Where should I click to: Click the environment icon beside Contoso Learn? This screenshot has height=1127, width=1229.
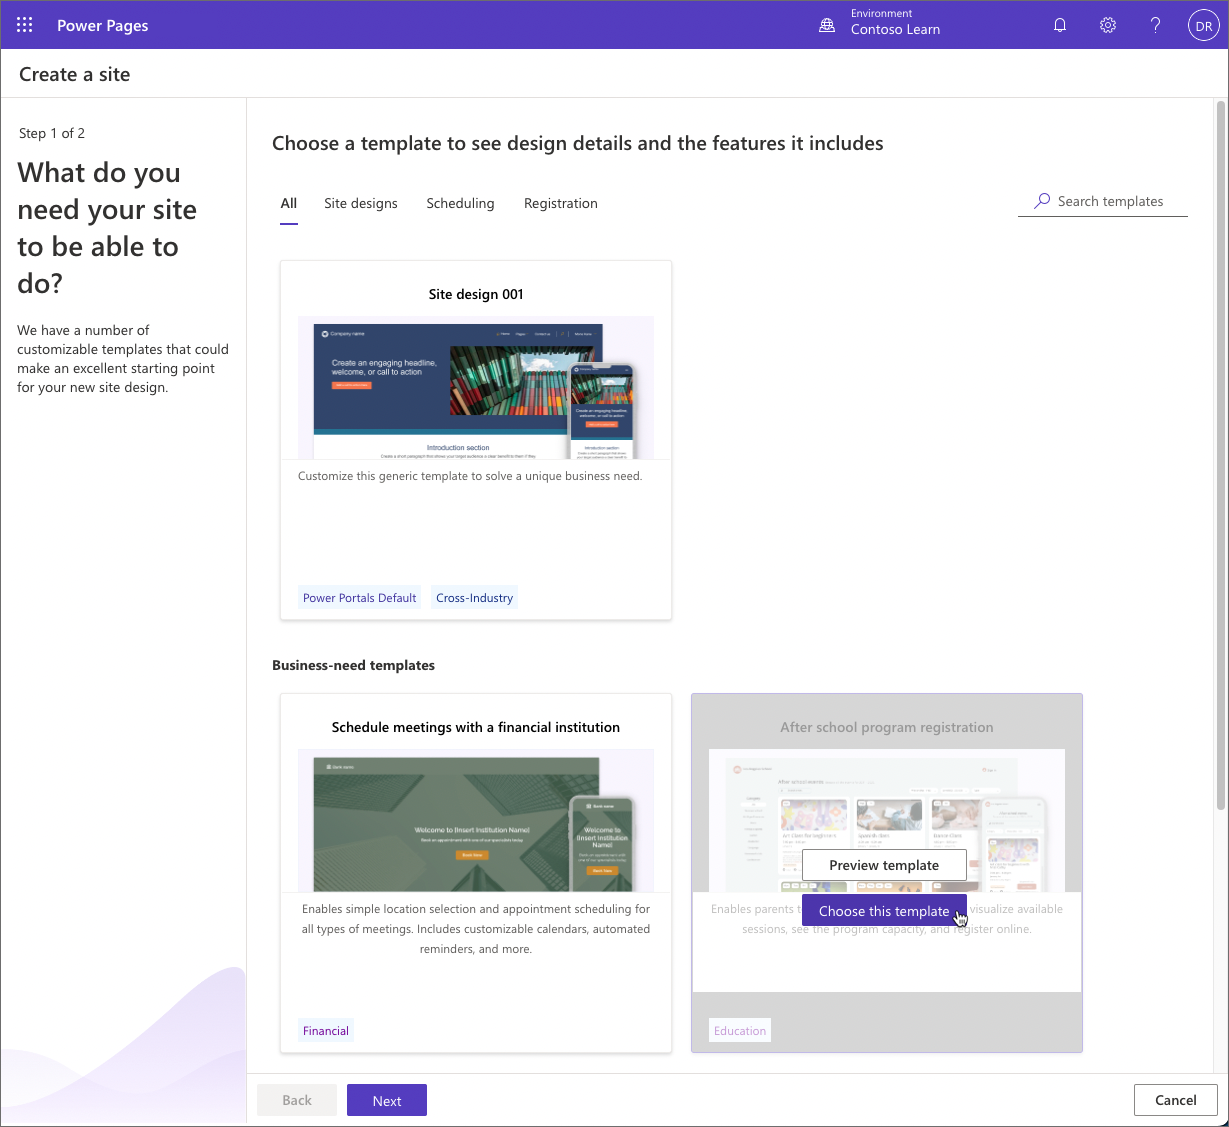point(827,25)
